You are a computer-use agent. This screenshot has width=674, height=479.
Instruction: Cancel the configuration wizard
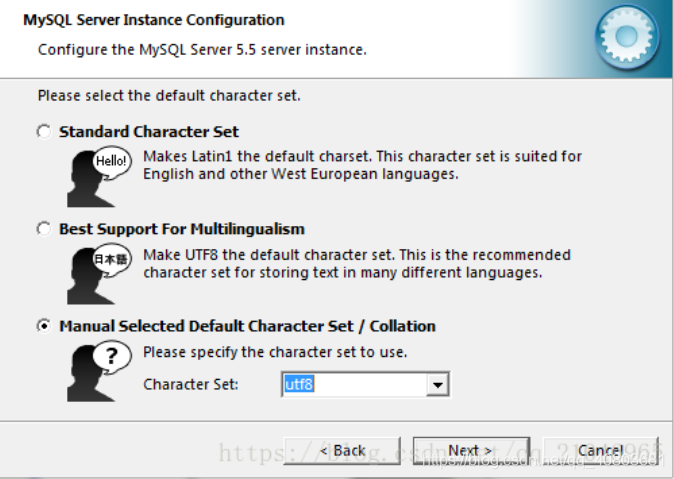pyautogui.click(x=601, y=451)
